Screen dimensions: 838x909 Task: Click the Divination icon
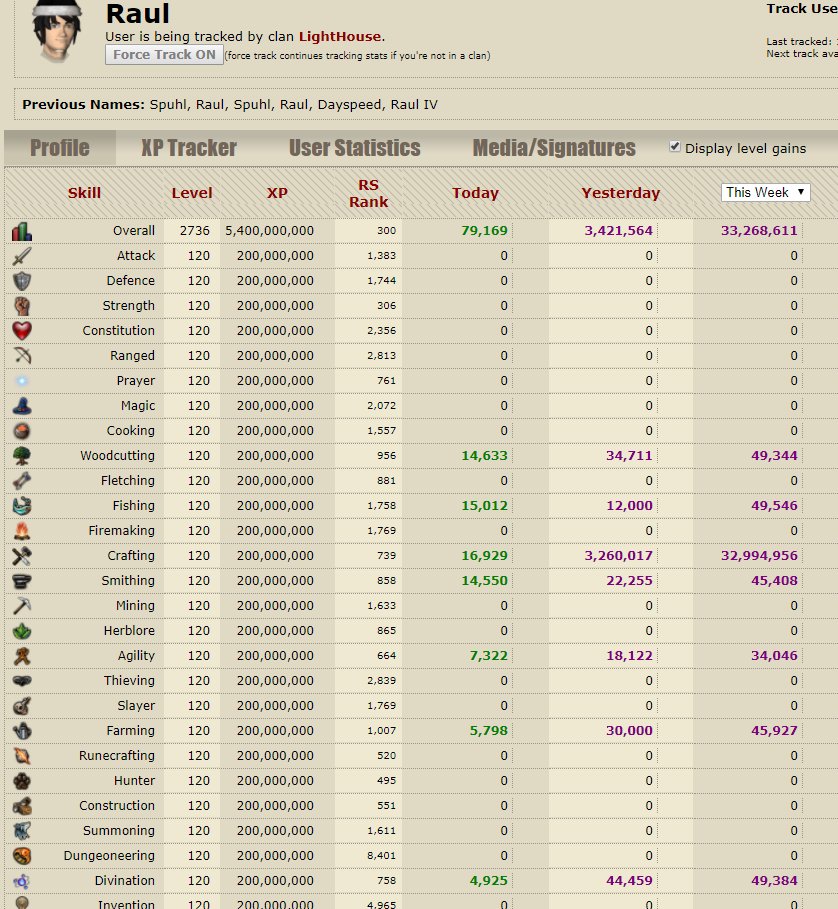(x=22, y=881)
